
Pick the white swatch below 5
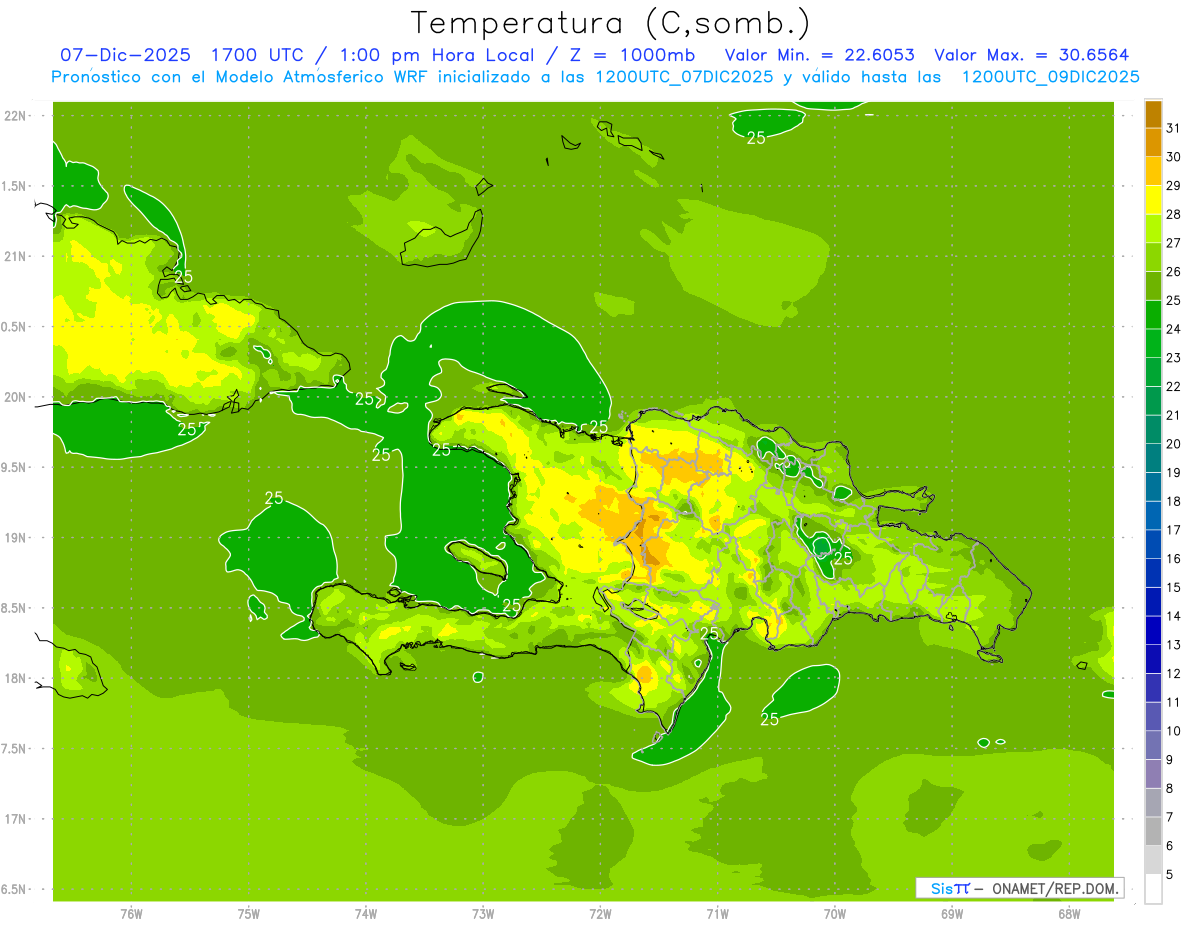(x=1153, y=889)
